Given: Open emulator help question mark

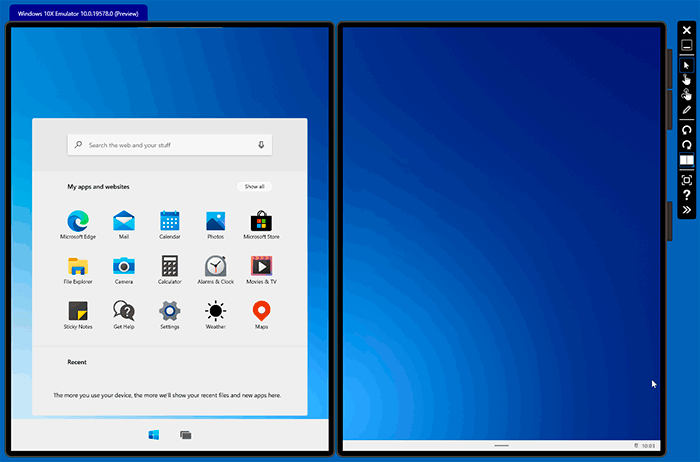Looking at the screenshot, I should tap(687, 195).
